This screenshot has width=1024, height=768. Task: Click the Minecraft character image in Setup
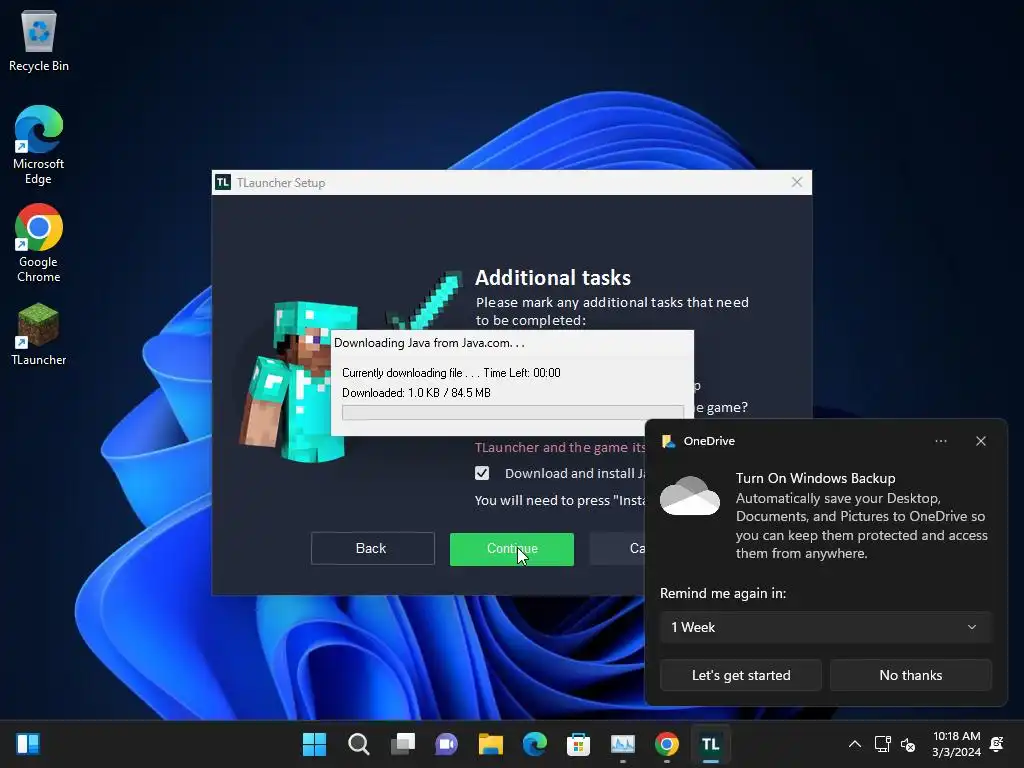(x=298, y=381)
